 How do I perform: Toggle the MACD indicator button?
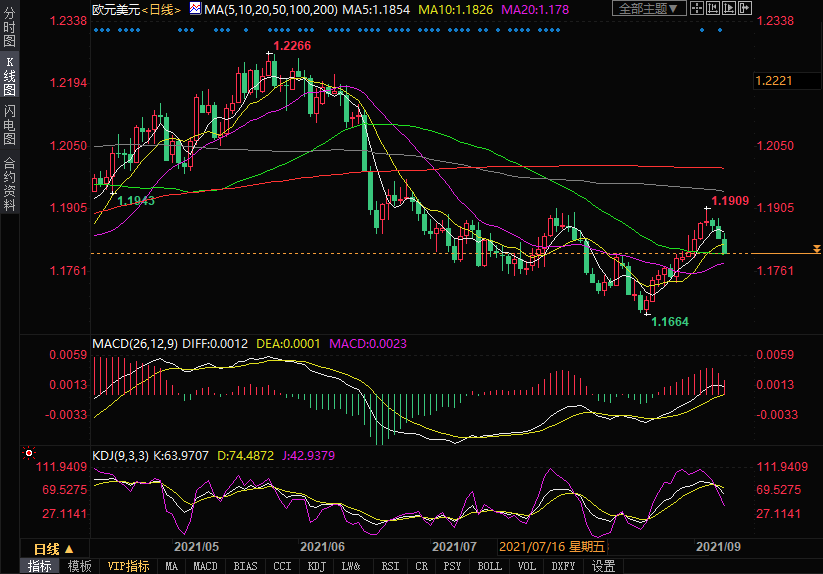(x=205, y=566)
